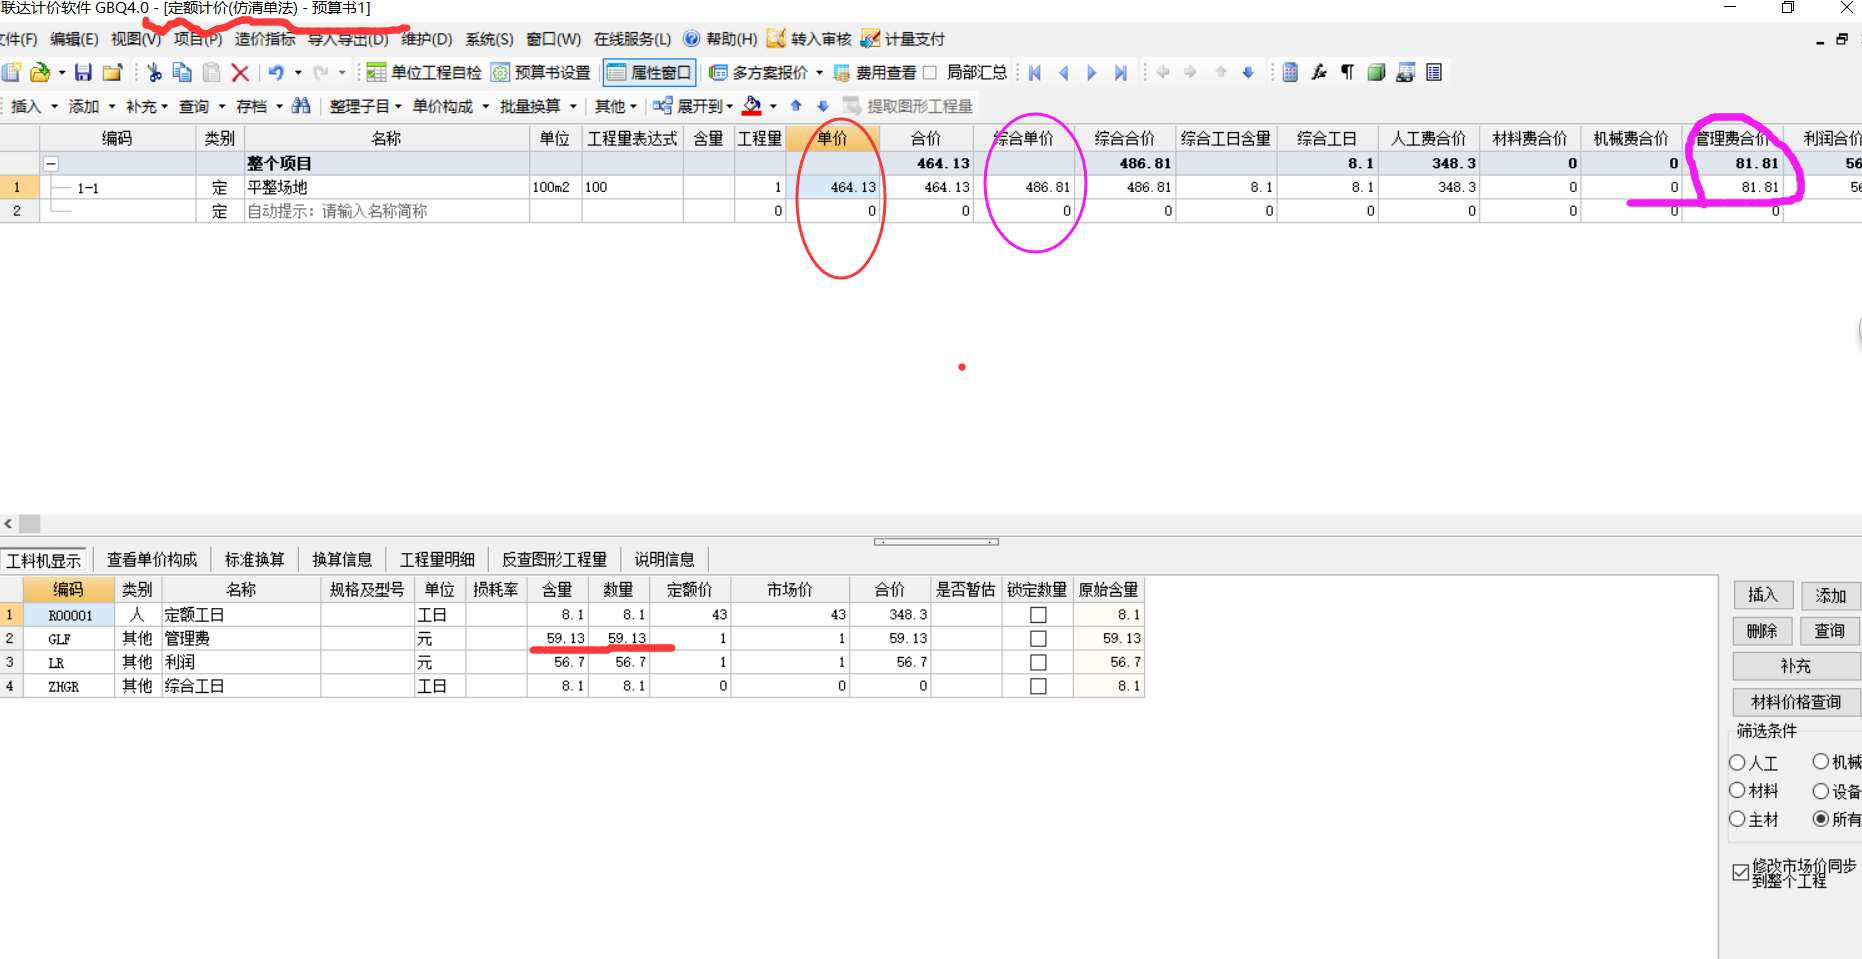Select the 人工 filter radio button

point(1737,762)
